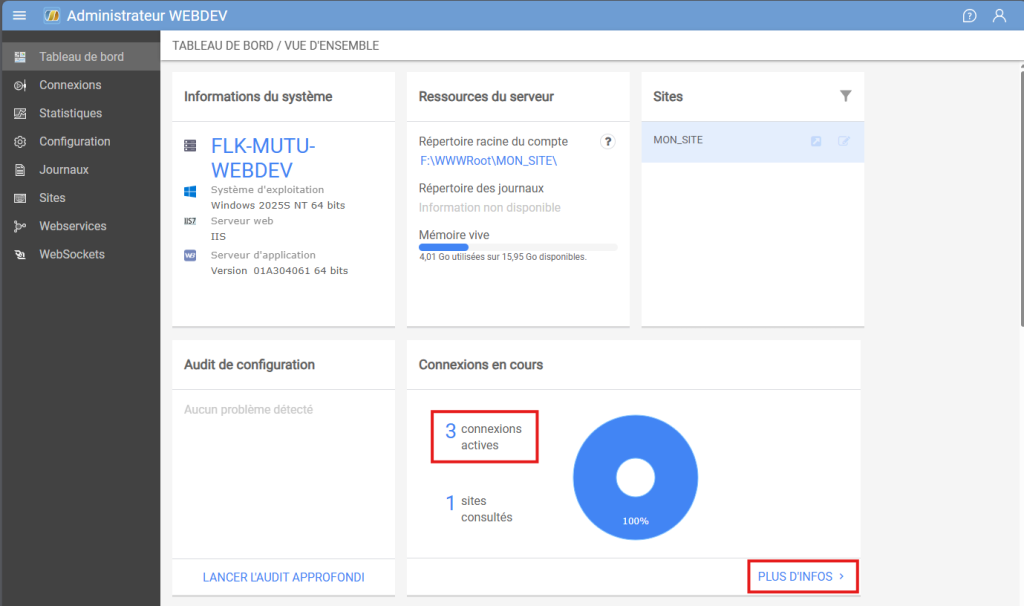Click the Connexions en cours heading
Screen dimensions: 1024x606
[481, 365]
